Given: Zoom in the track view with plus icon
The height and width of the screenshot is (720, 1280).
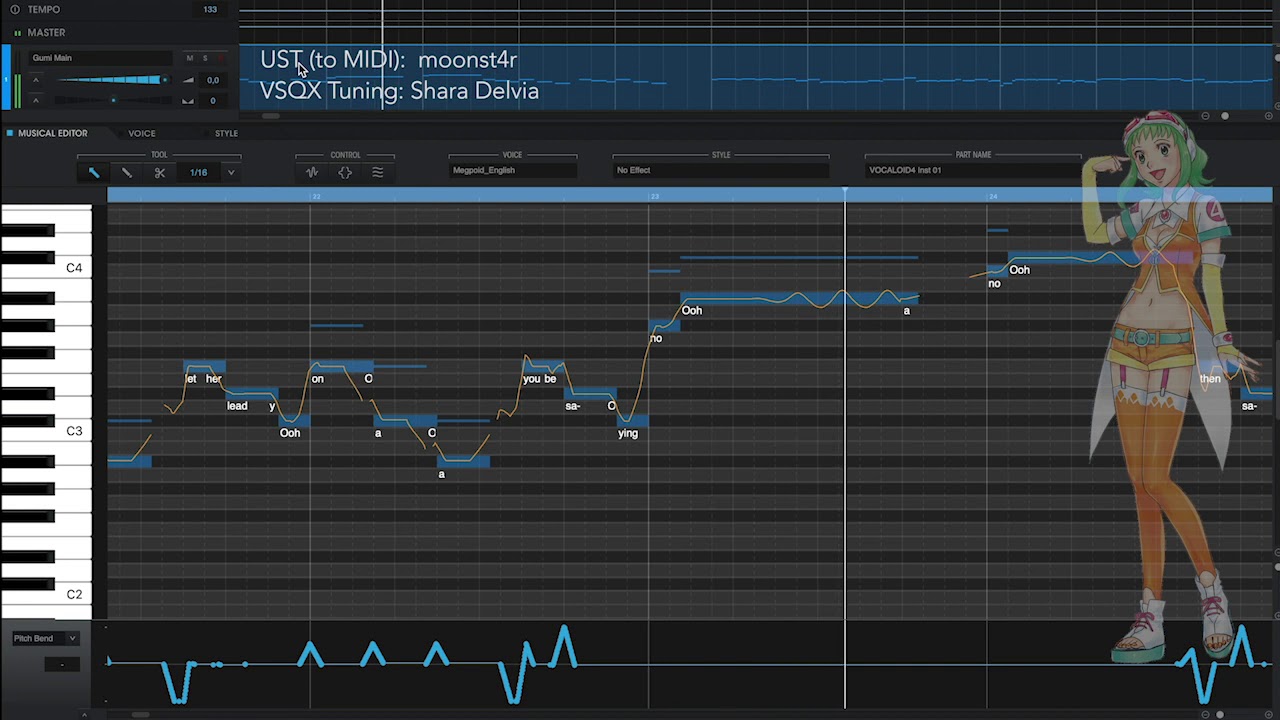Looking at the screenshot, I should pos(1268,116).
